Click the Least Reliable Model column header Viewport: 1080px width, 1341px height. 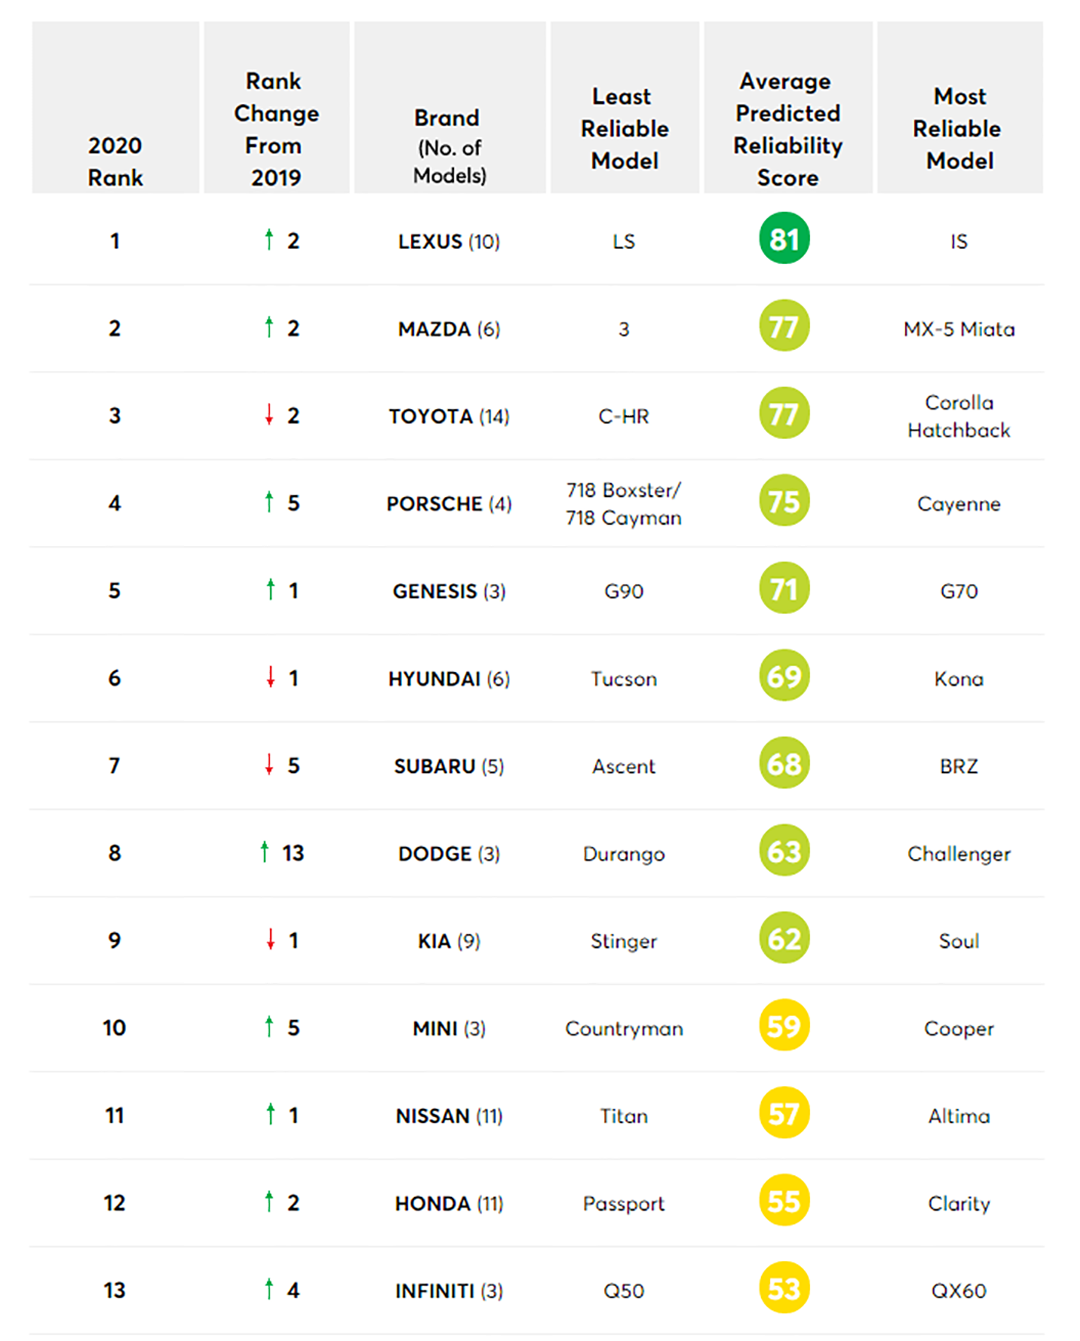point(624,128)
